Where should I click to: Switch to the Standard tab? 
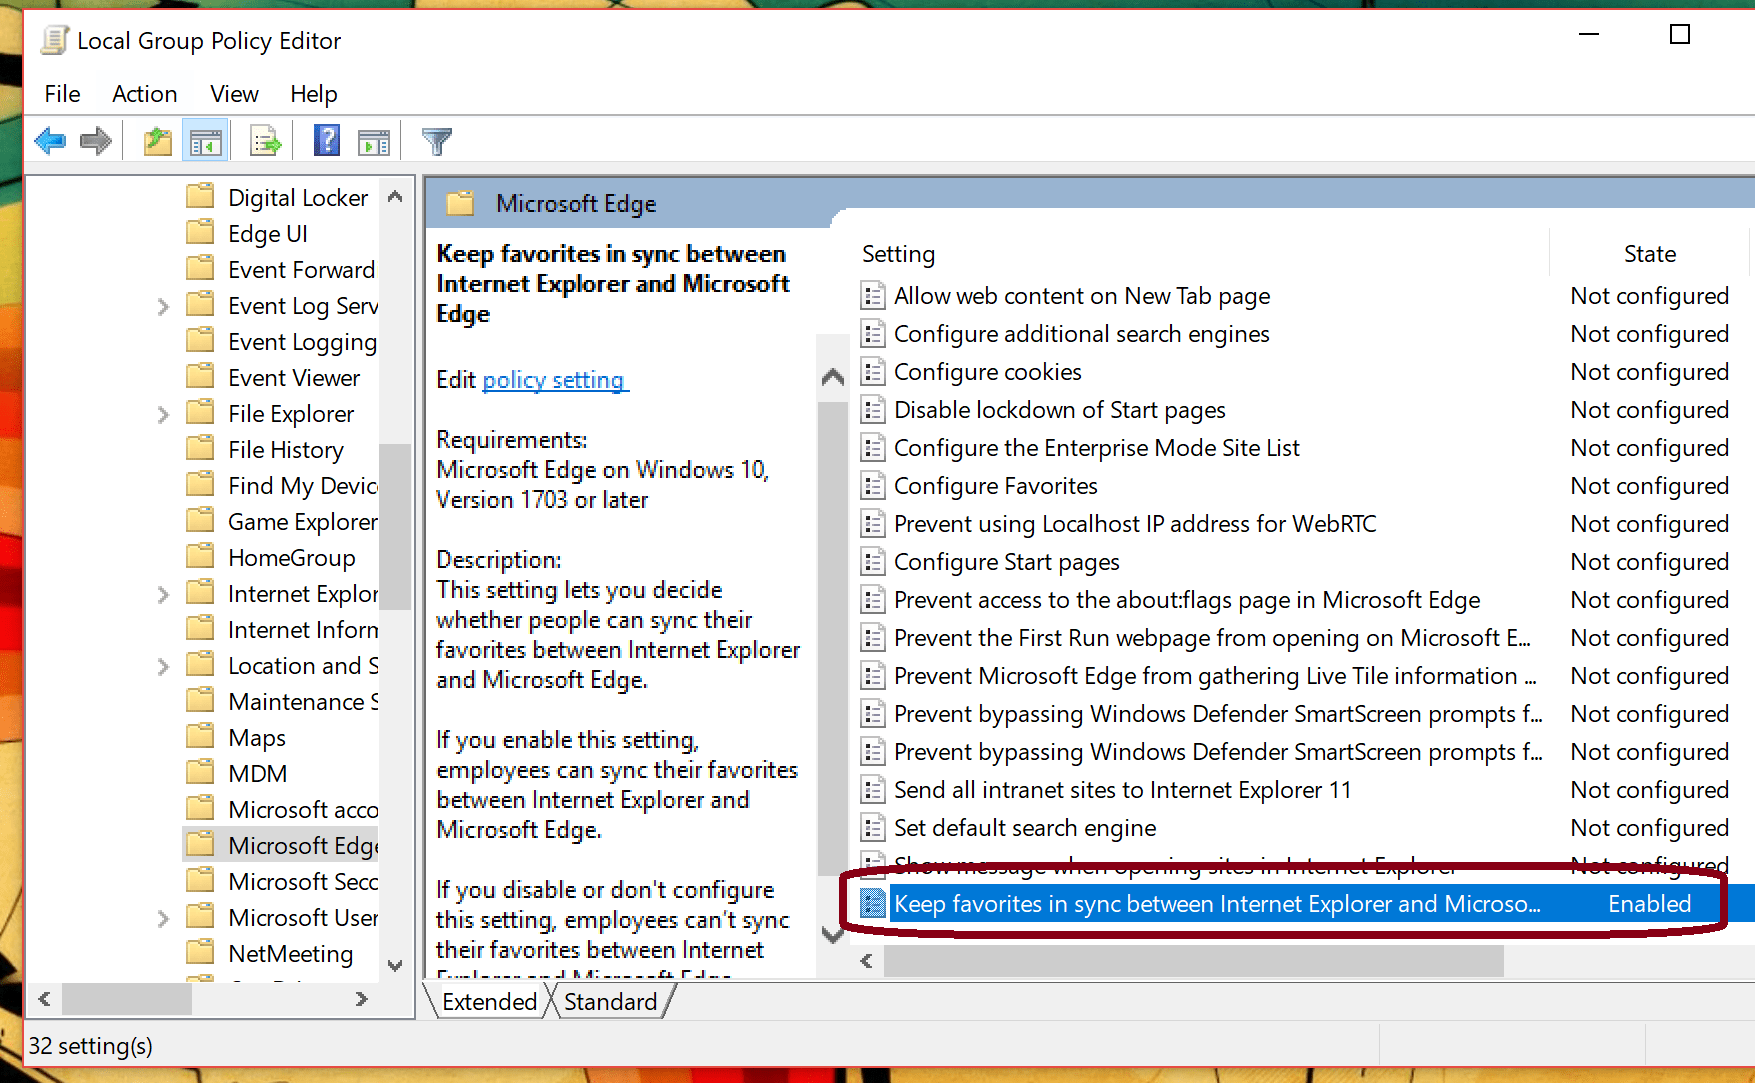[x=610, y=1001]
